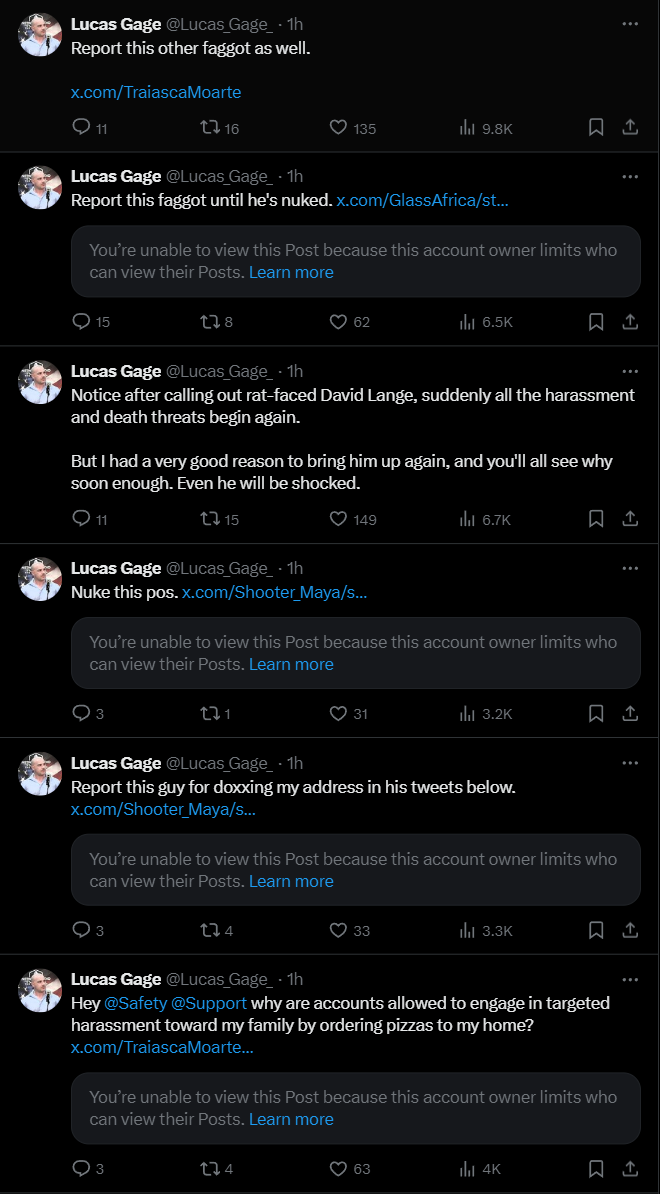Reply to the post with 15 replies
Image resolution: width=660 pixels, height=1194 pixels.
82,321
